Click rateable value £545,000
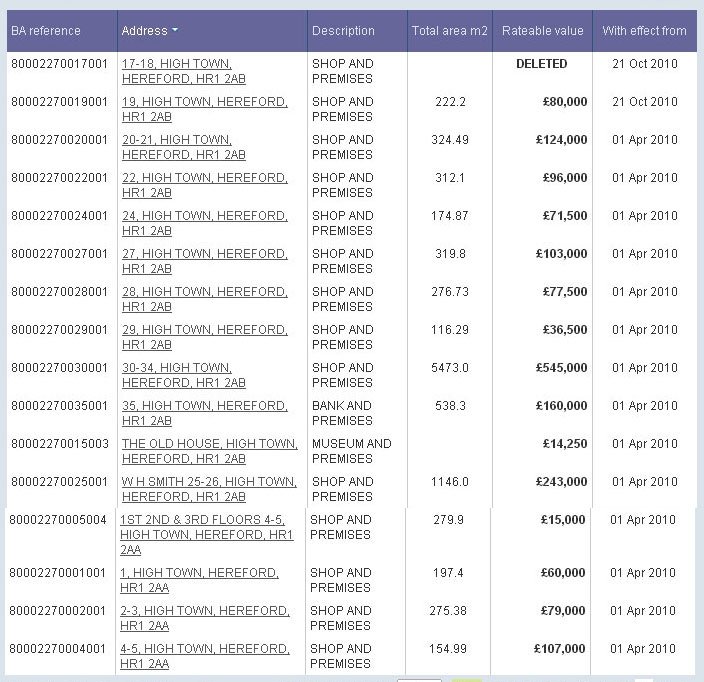Viewport: 704px width, 682px height. click(x=562, y=368)
